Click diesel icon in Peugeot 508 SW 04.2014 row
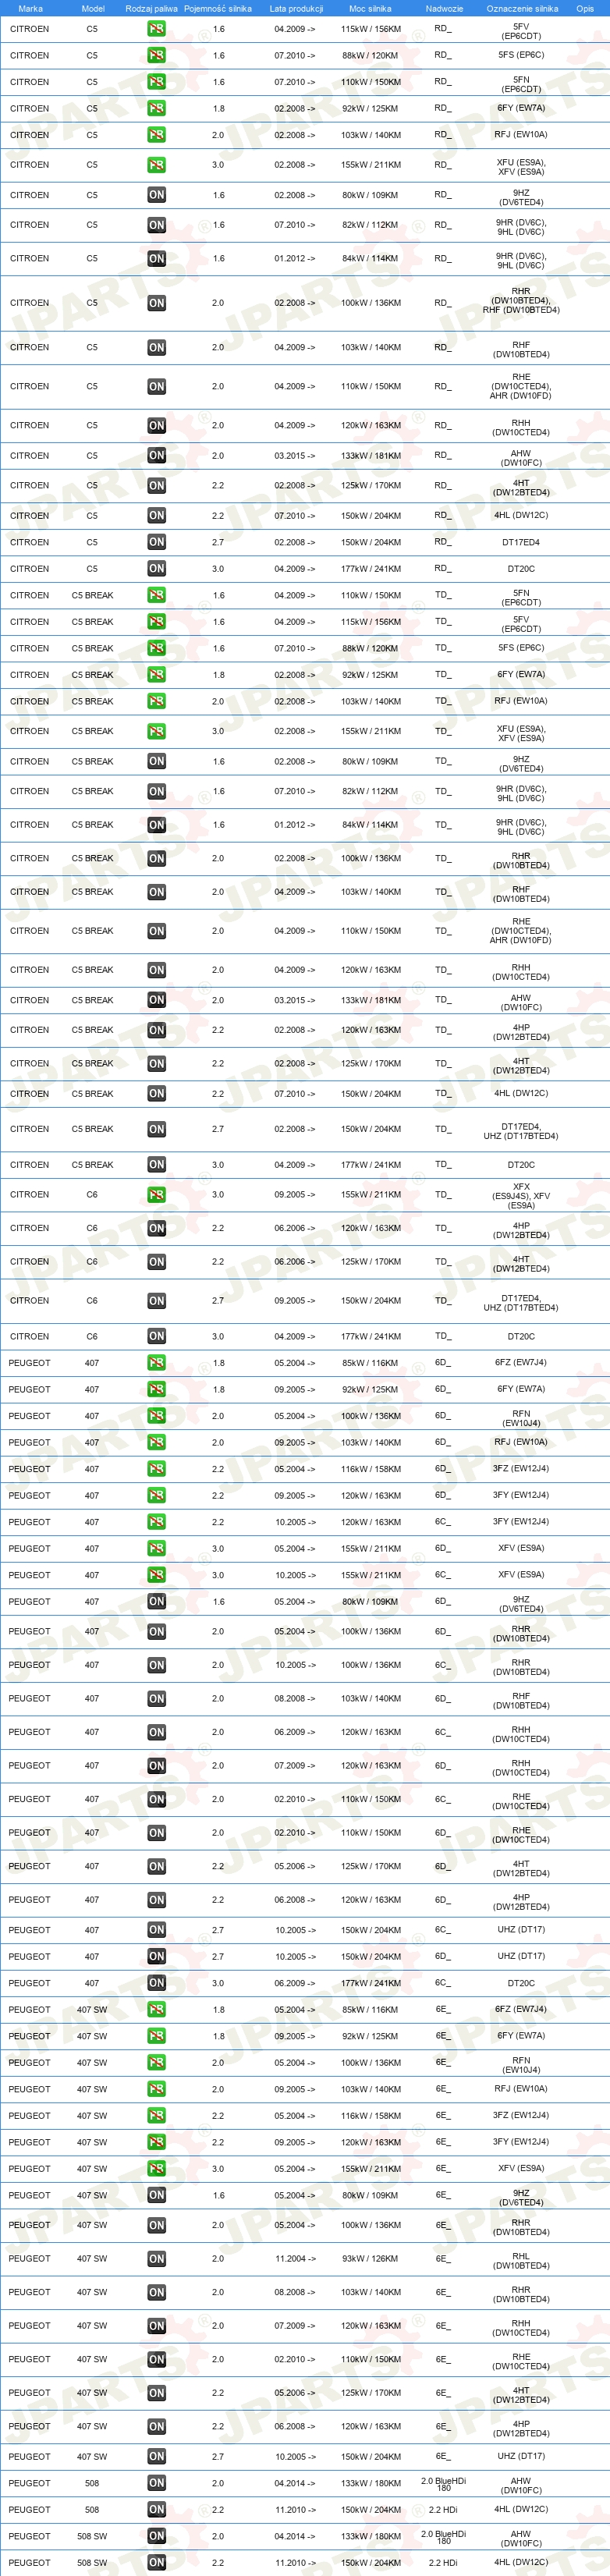Viewport: 610px width, 2576px height. (x=156, y=2536)
